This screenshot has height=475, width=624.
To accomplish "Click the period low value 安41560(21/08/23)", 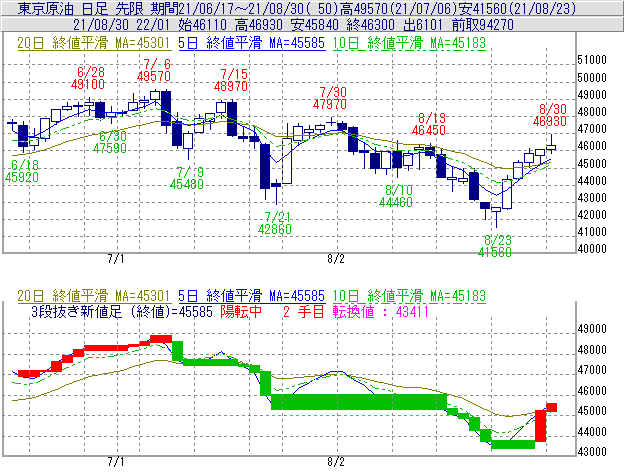I will tap(516, 8).
